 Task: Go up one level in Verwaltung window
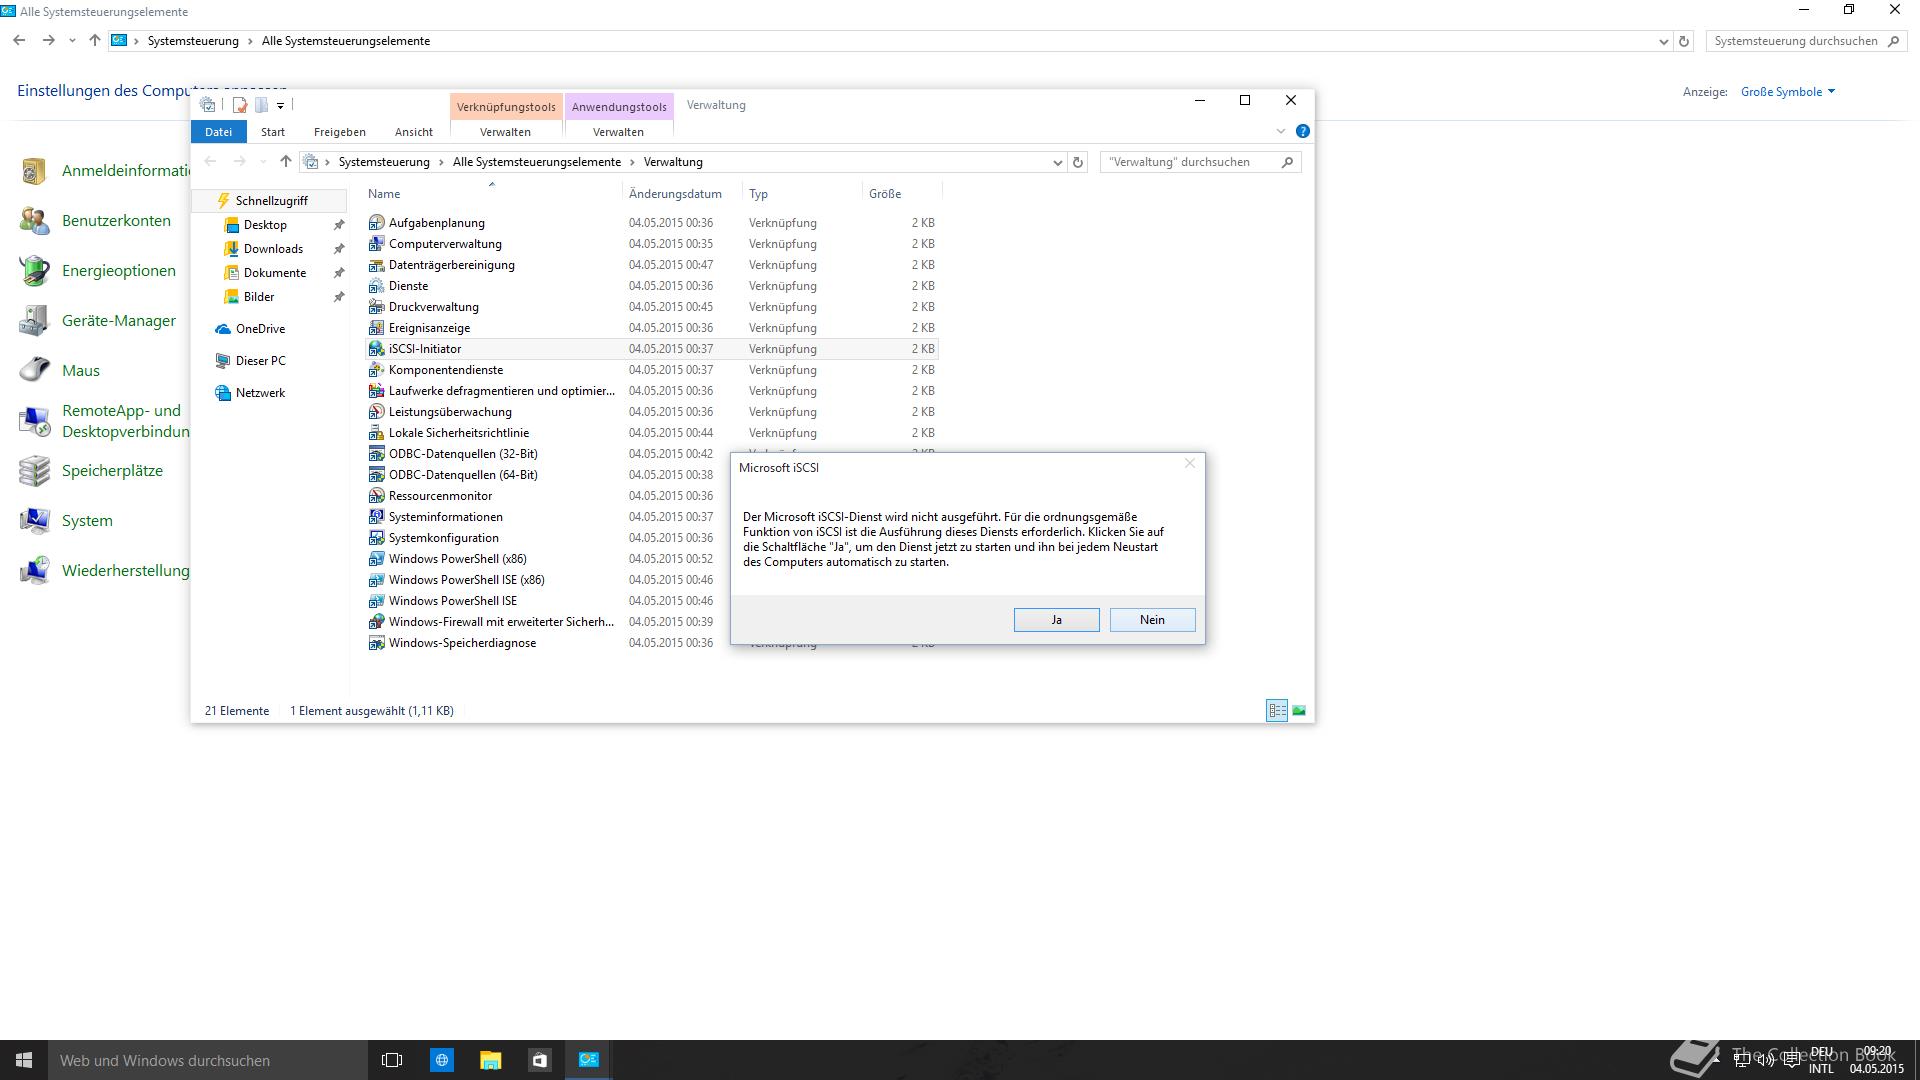pos(285,162)
